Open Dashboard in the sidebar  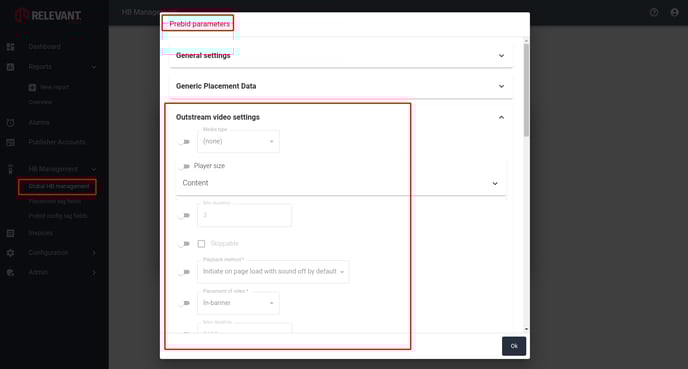coord(44,47)
